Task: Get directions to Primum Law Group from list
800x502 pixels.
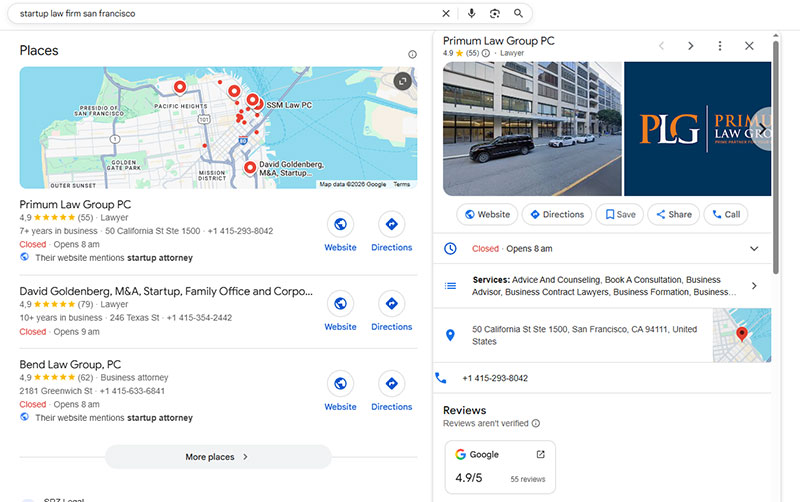Action: point(391,224)
